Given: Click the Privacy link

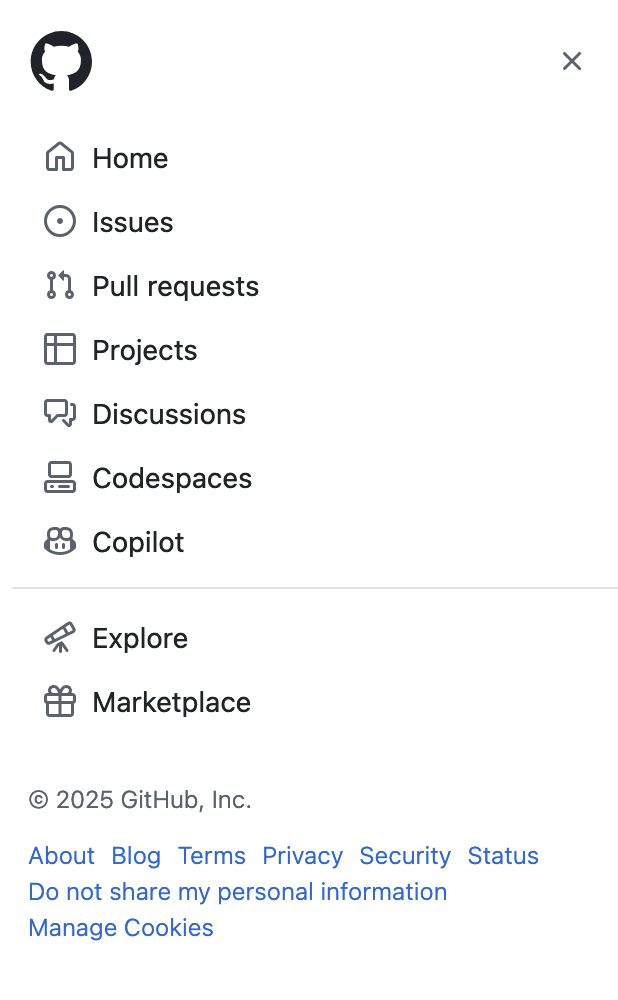Looking at the screenshot, I should [302, 856].
